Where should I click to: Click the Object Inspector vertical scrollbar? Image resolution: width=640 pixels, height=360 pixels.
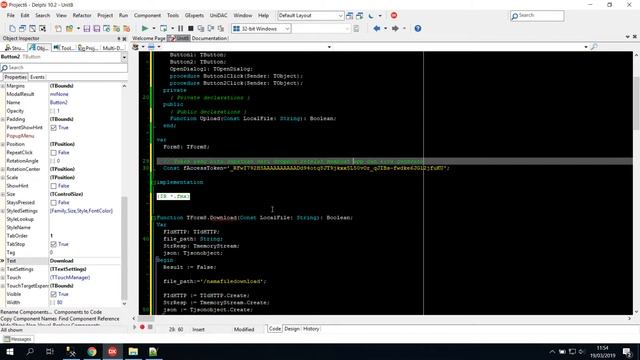point(124,249)
